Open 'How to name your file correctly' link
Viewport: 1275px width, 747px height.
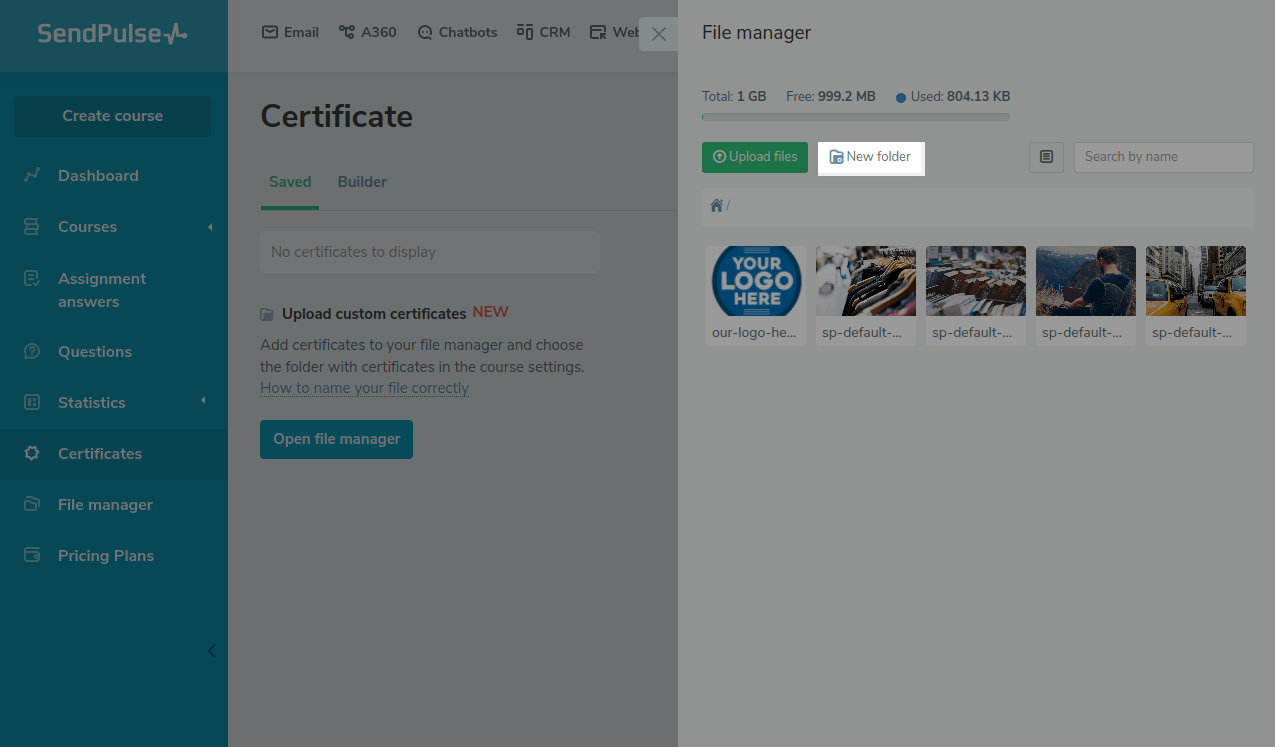click(364, 388)
